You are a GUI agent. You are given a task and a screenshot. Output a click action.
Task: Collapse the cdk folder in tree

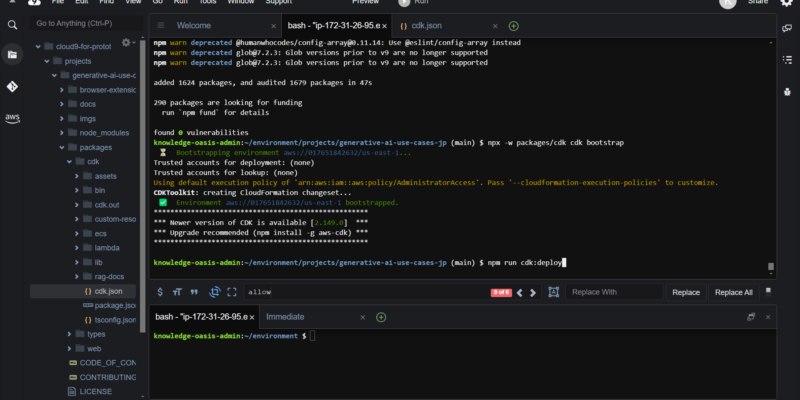71,161
